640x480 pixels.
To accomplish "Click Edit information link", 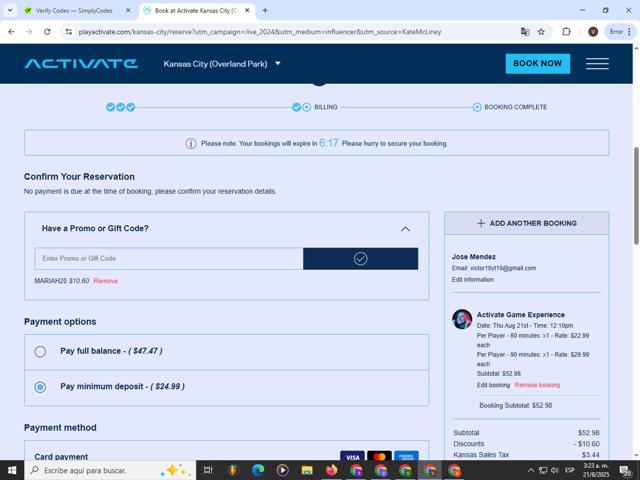I will tap(473, 280).
